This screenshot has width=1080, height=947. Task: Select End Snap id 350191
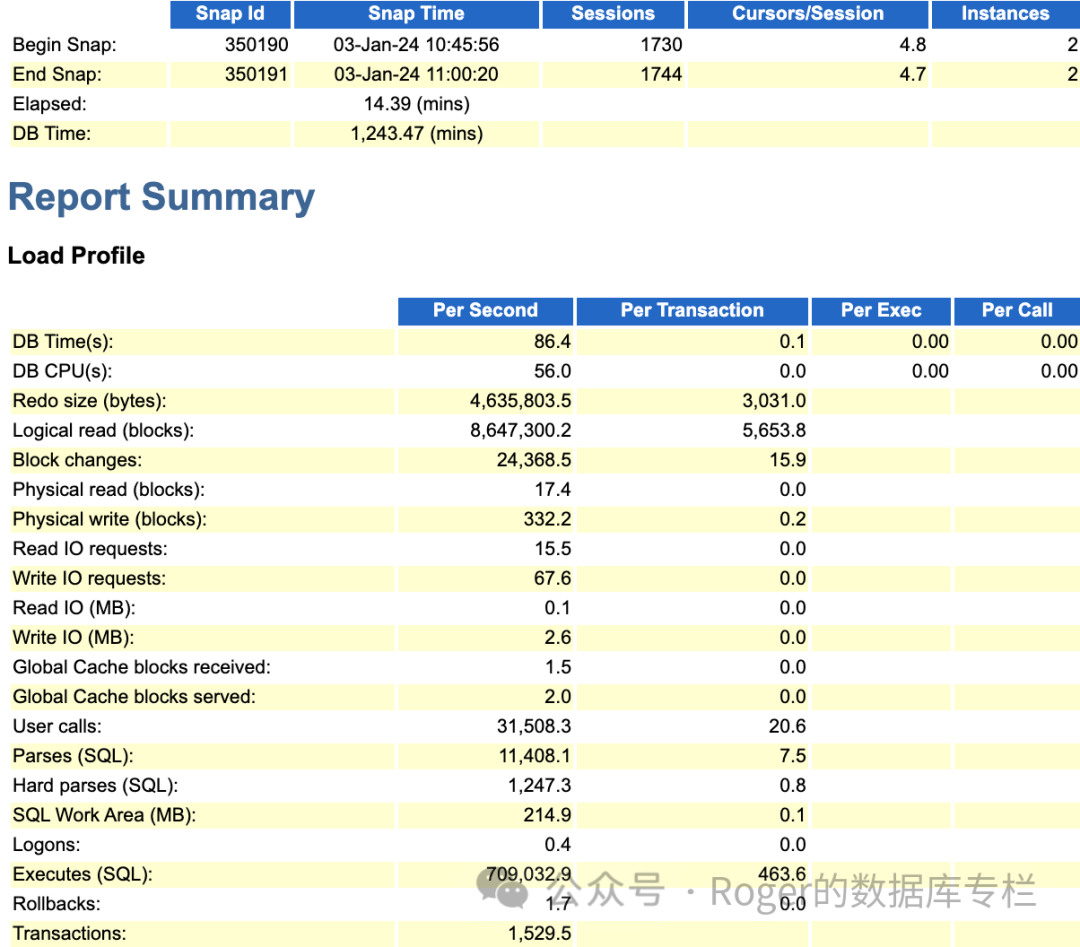click(256, 74)
